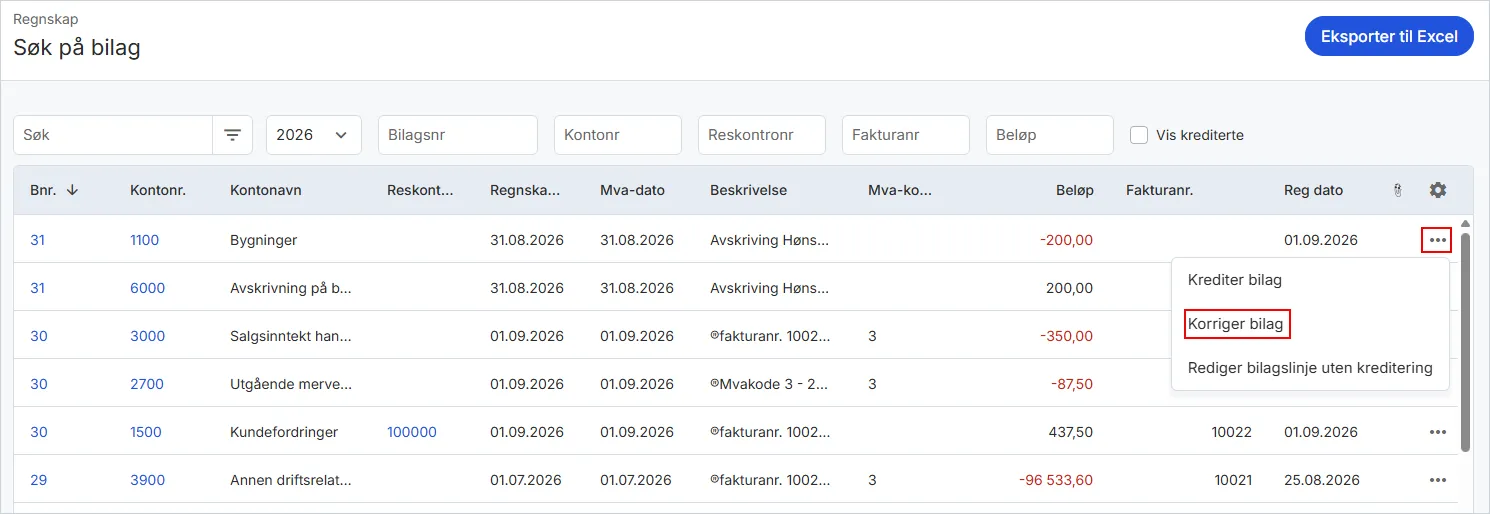This screenshot has width=1490, height=514.
Task: Click the Fakturanr filter field
Action: coord(906,135)
